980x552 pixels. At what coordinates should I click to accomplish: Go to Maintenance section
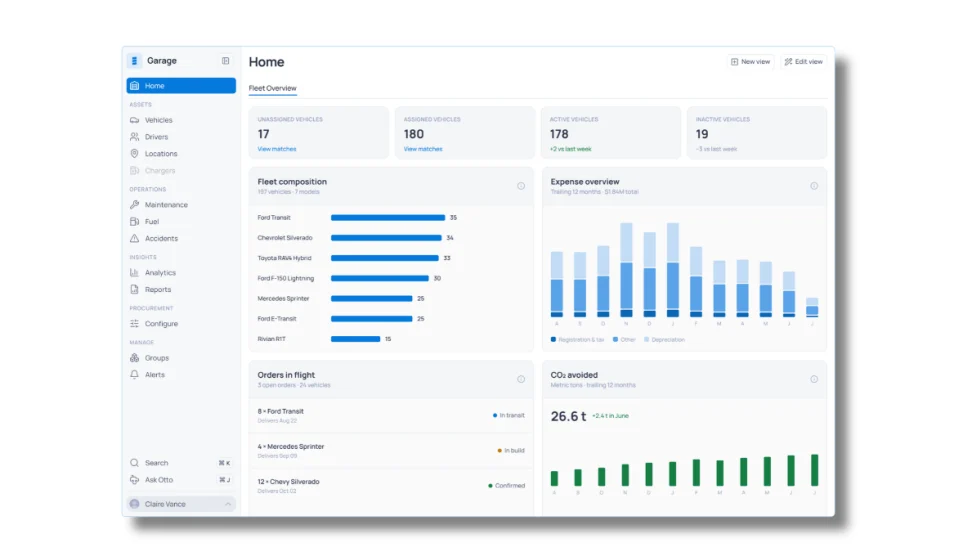point(181,205)
